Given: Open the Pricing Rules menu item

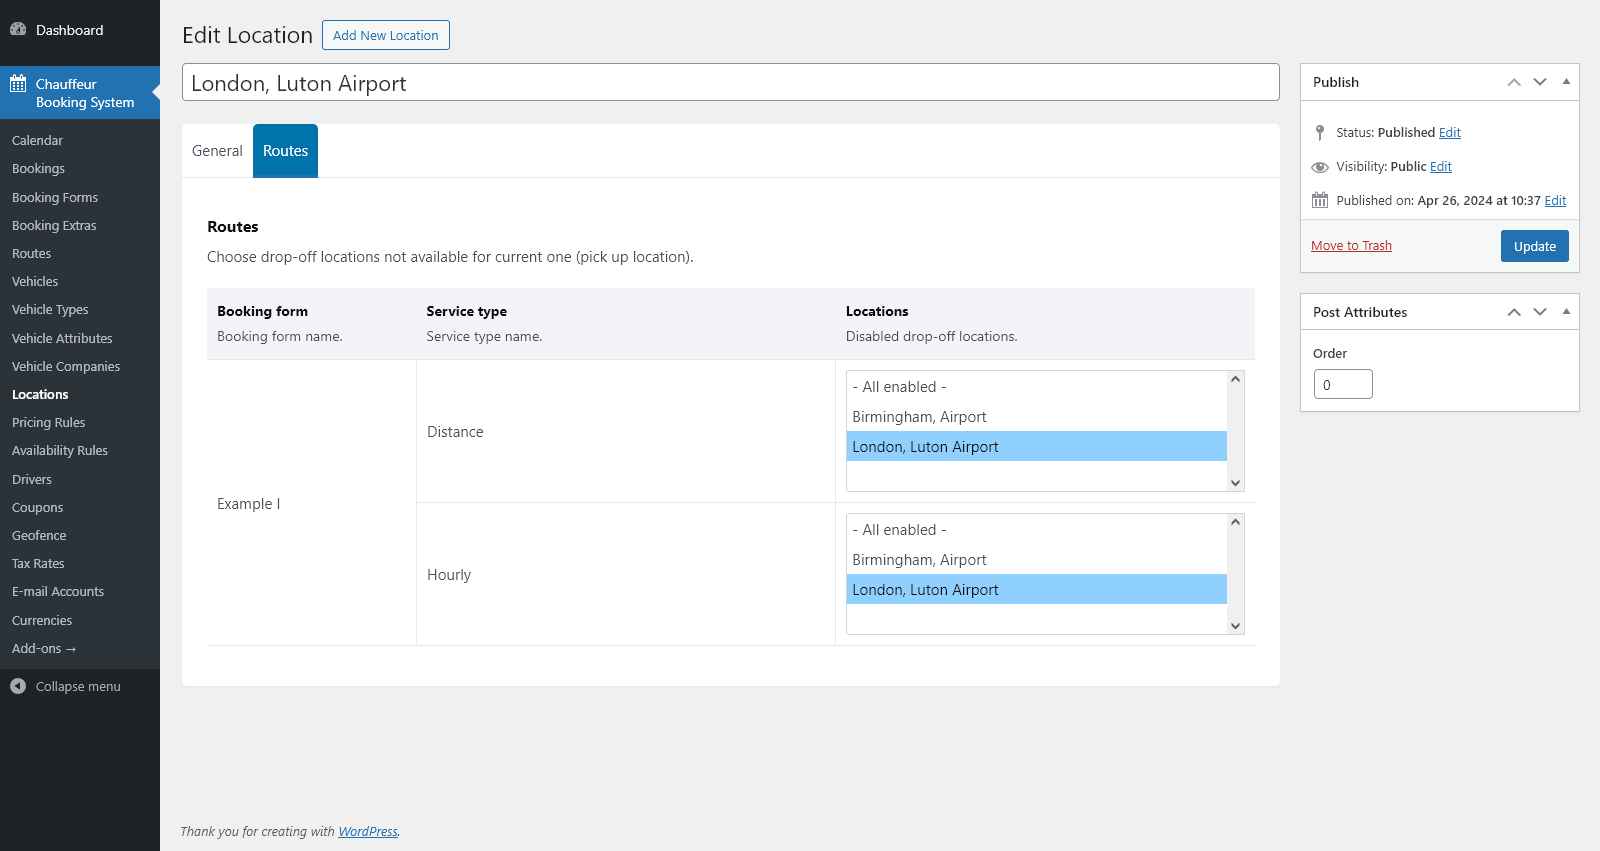Looking at the screenshot, I should 49,423.
